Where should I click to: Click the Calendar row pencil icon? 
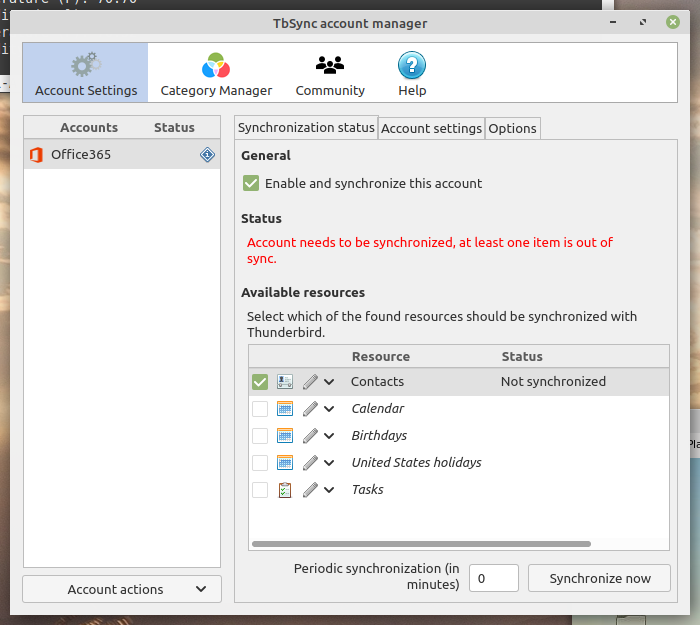310,409
